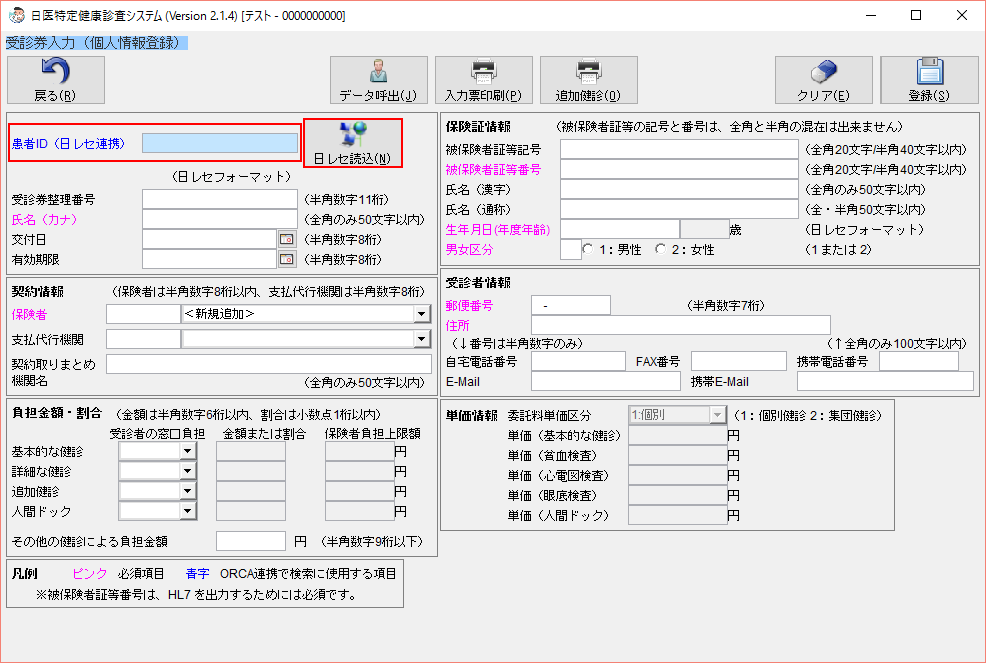The image size is (986, 663).
Task: Click the 受診券整理番号 input field
Action: click(219, 199)
